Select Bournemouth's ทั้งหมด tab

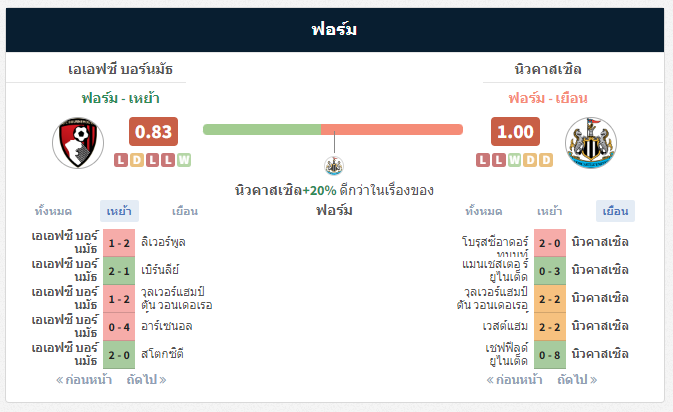tap(53, 211)
